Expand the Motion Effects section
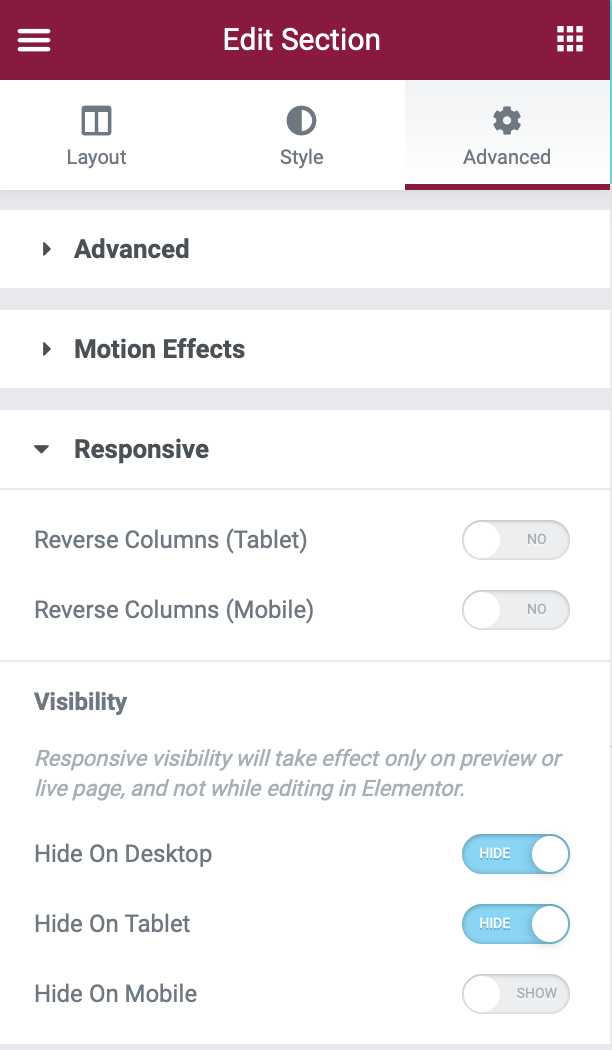The width and height of the screenshot is (612, 1050). [159, 349]
